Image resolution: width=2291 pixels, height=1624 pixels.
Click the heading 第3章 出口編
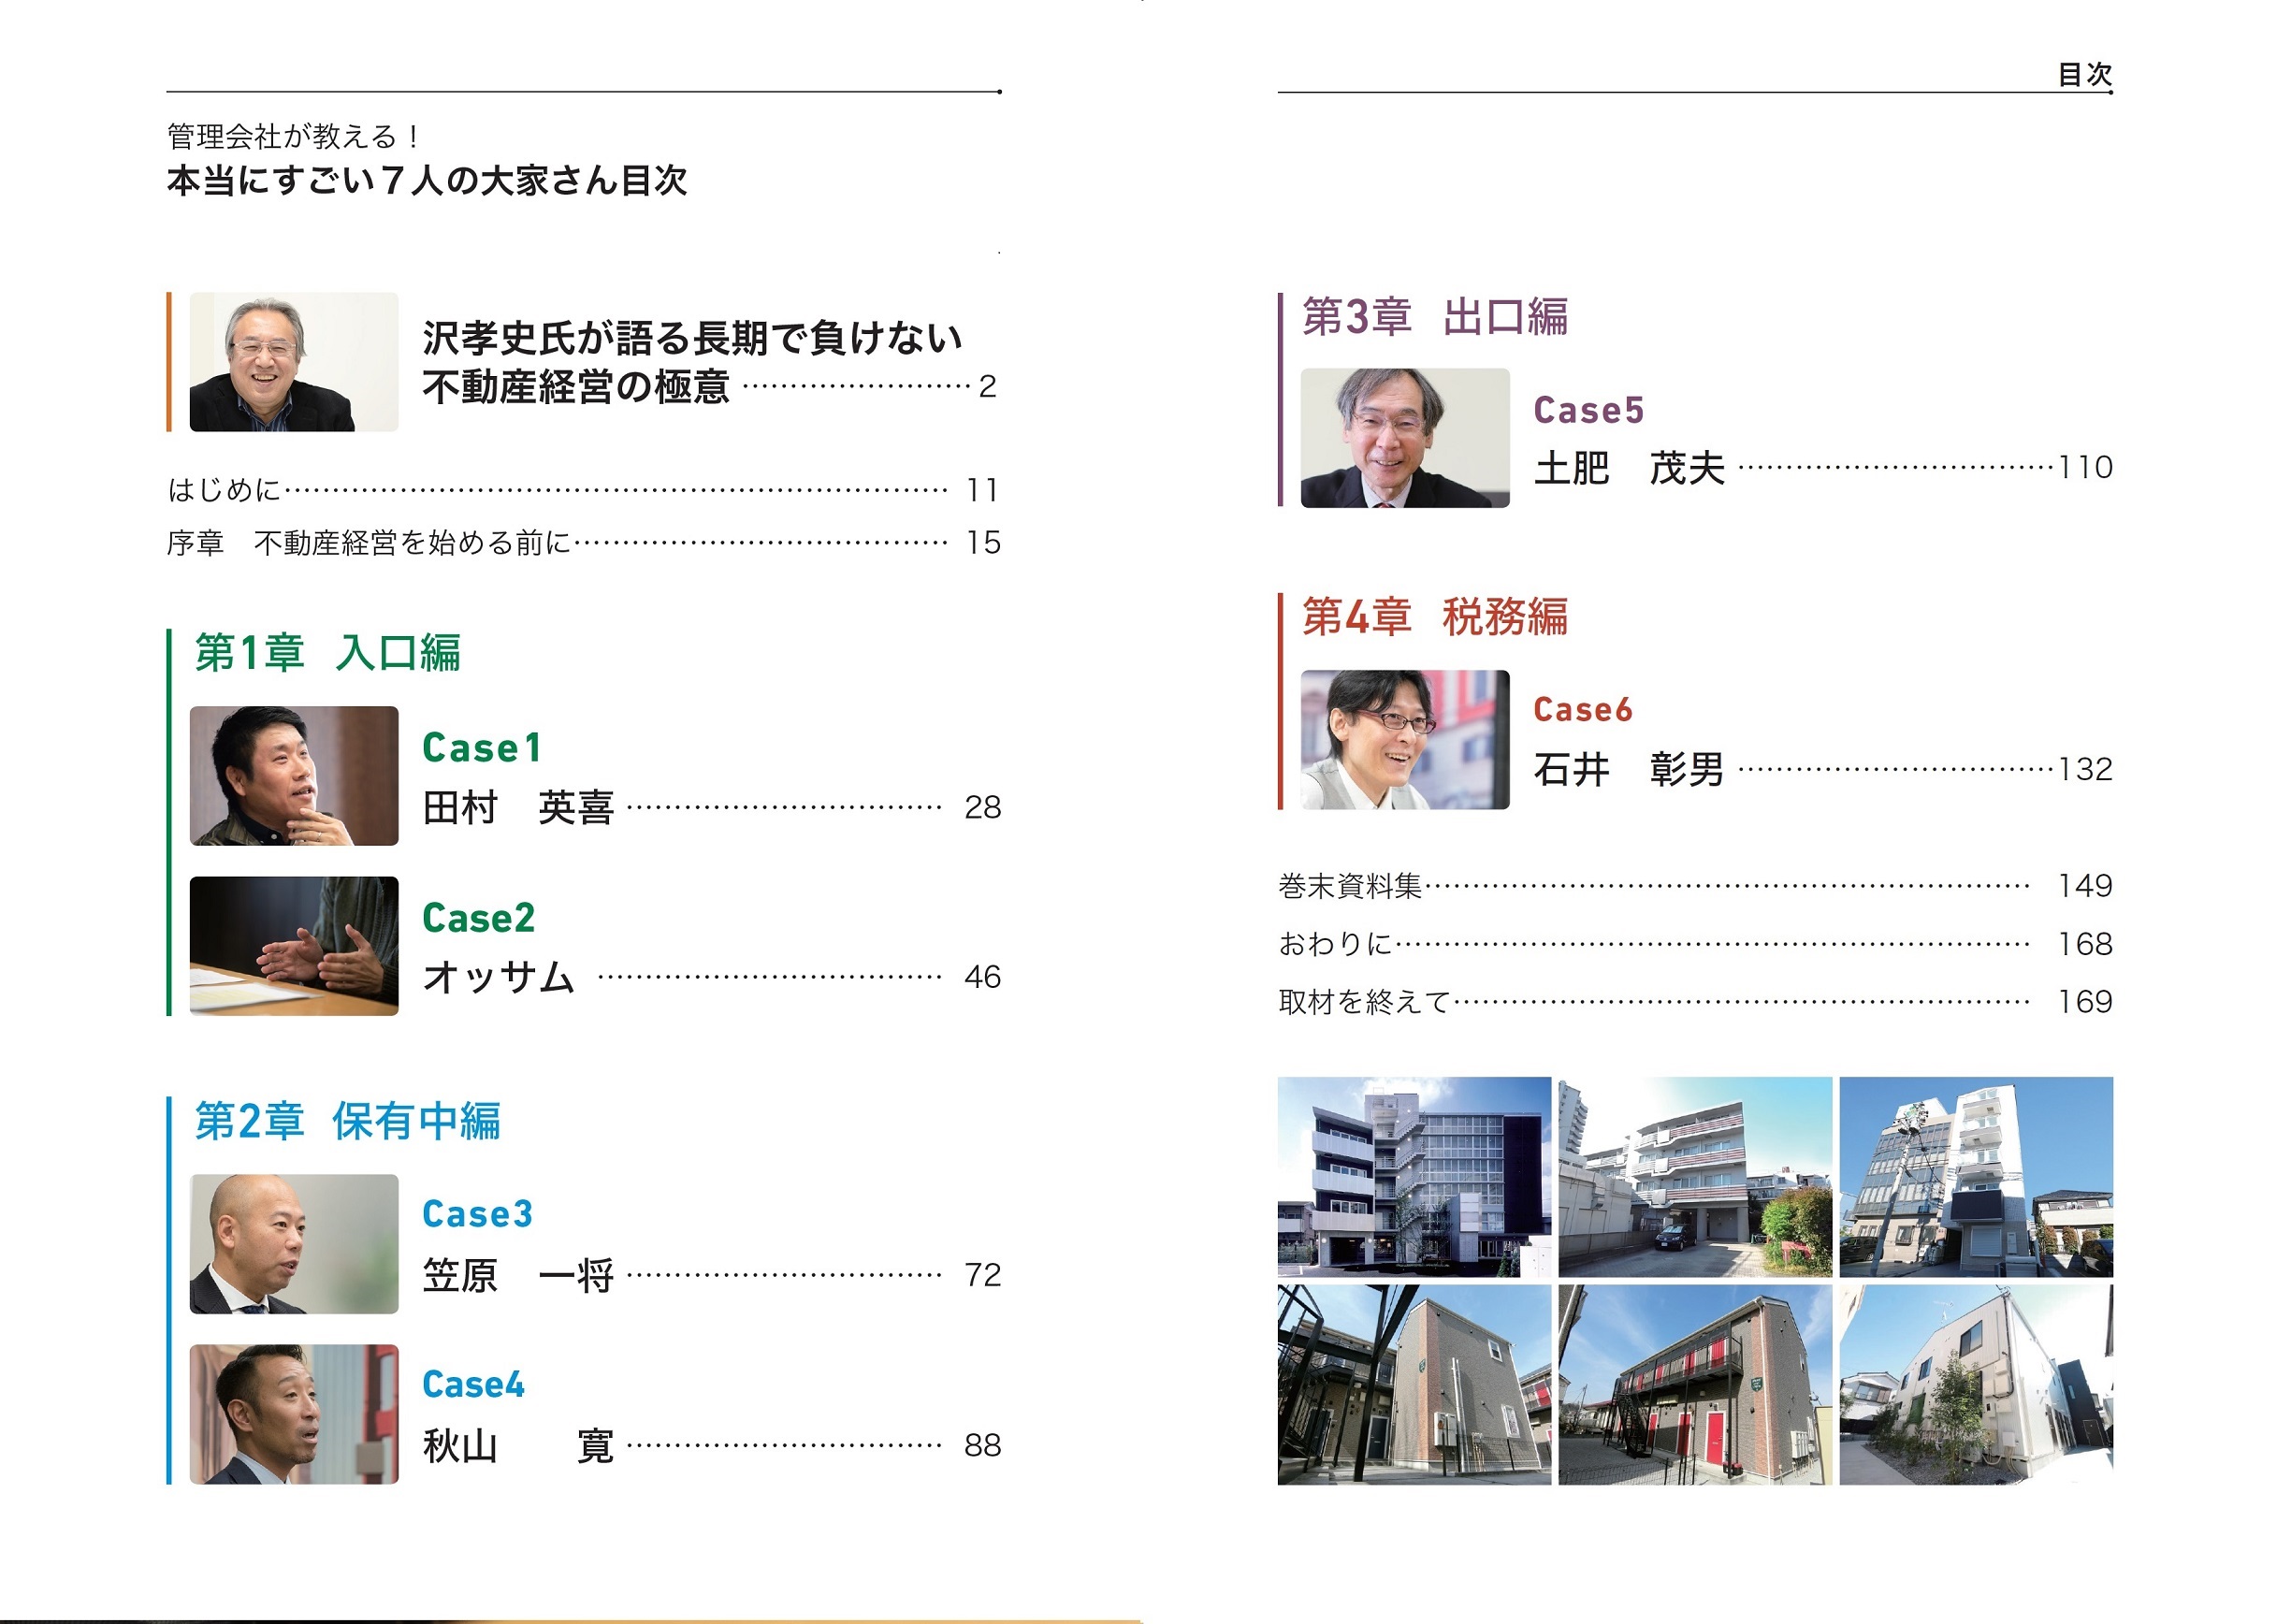point(1435,317)
